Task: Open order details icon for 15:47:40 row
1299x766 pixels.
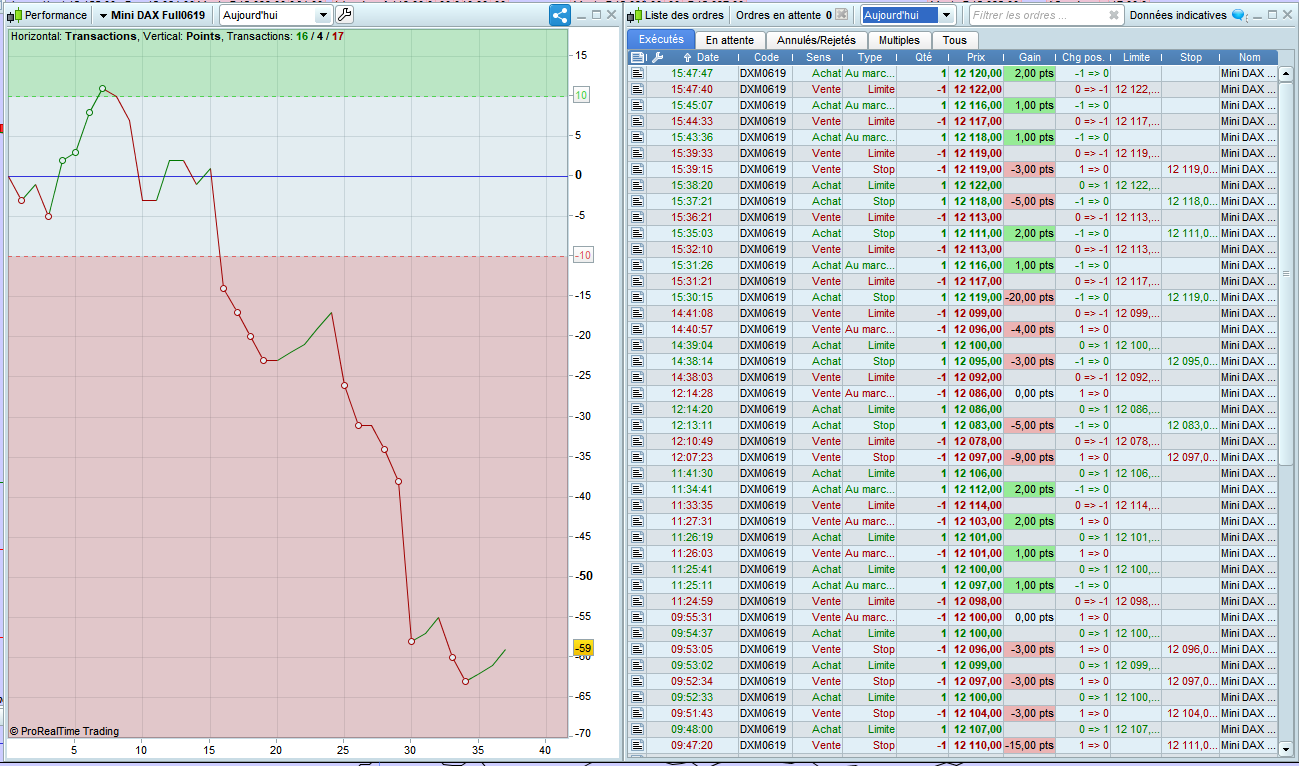Action: (x=637, y=89)
